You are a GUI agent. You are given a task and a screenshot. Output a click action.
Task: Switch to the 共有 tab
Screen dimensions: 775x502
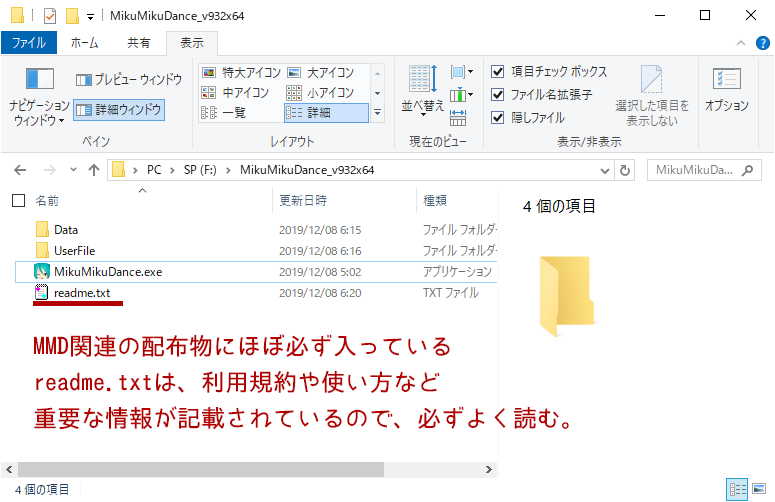point(138,43)
